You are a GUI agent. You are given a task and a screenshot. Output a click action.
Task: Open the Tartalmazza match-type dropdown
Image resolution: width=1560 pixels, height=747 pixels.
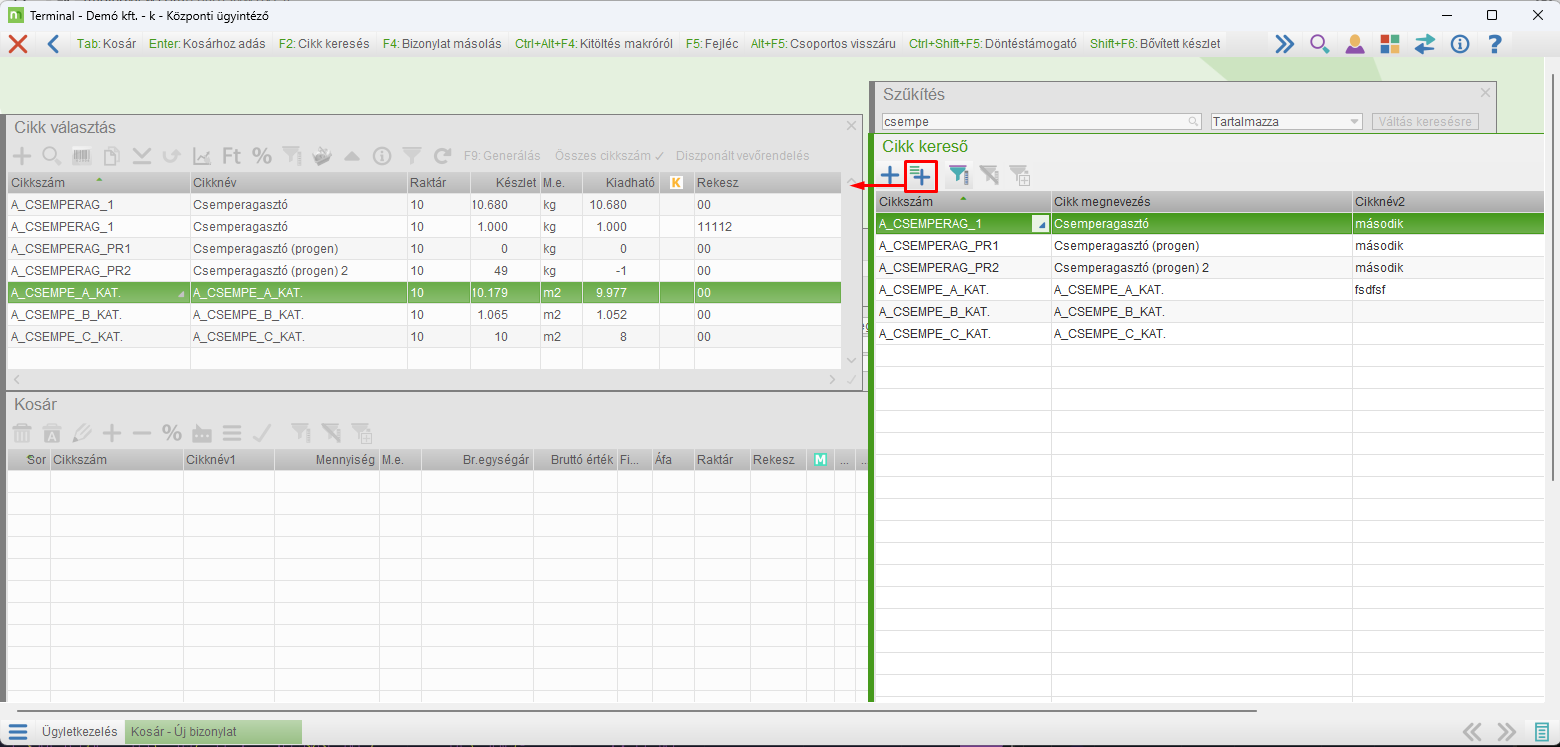(1286, 121)
